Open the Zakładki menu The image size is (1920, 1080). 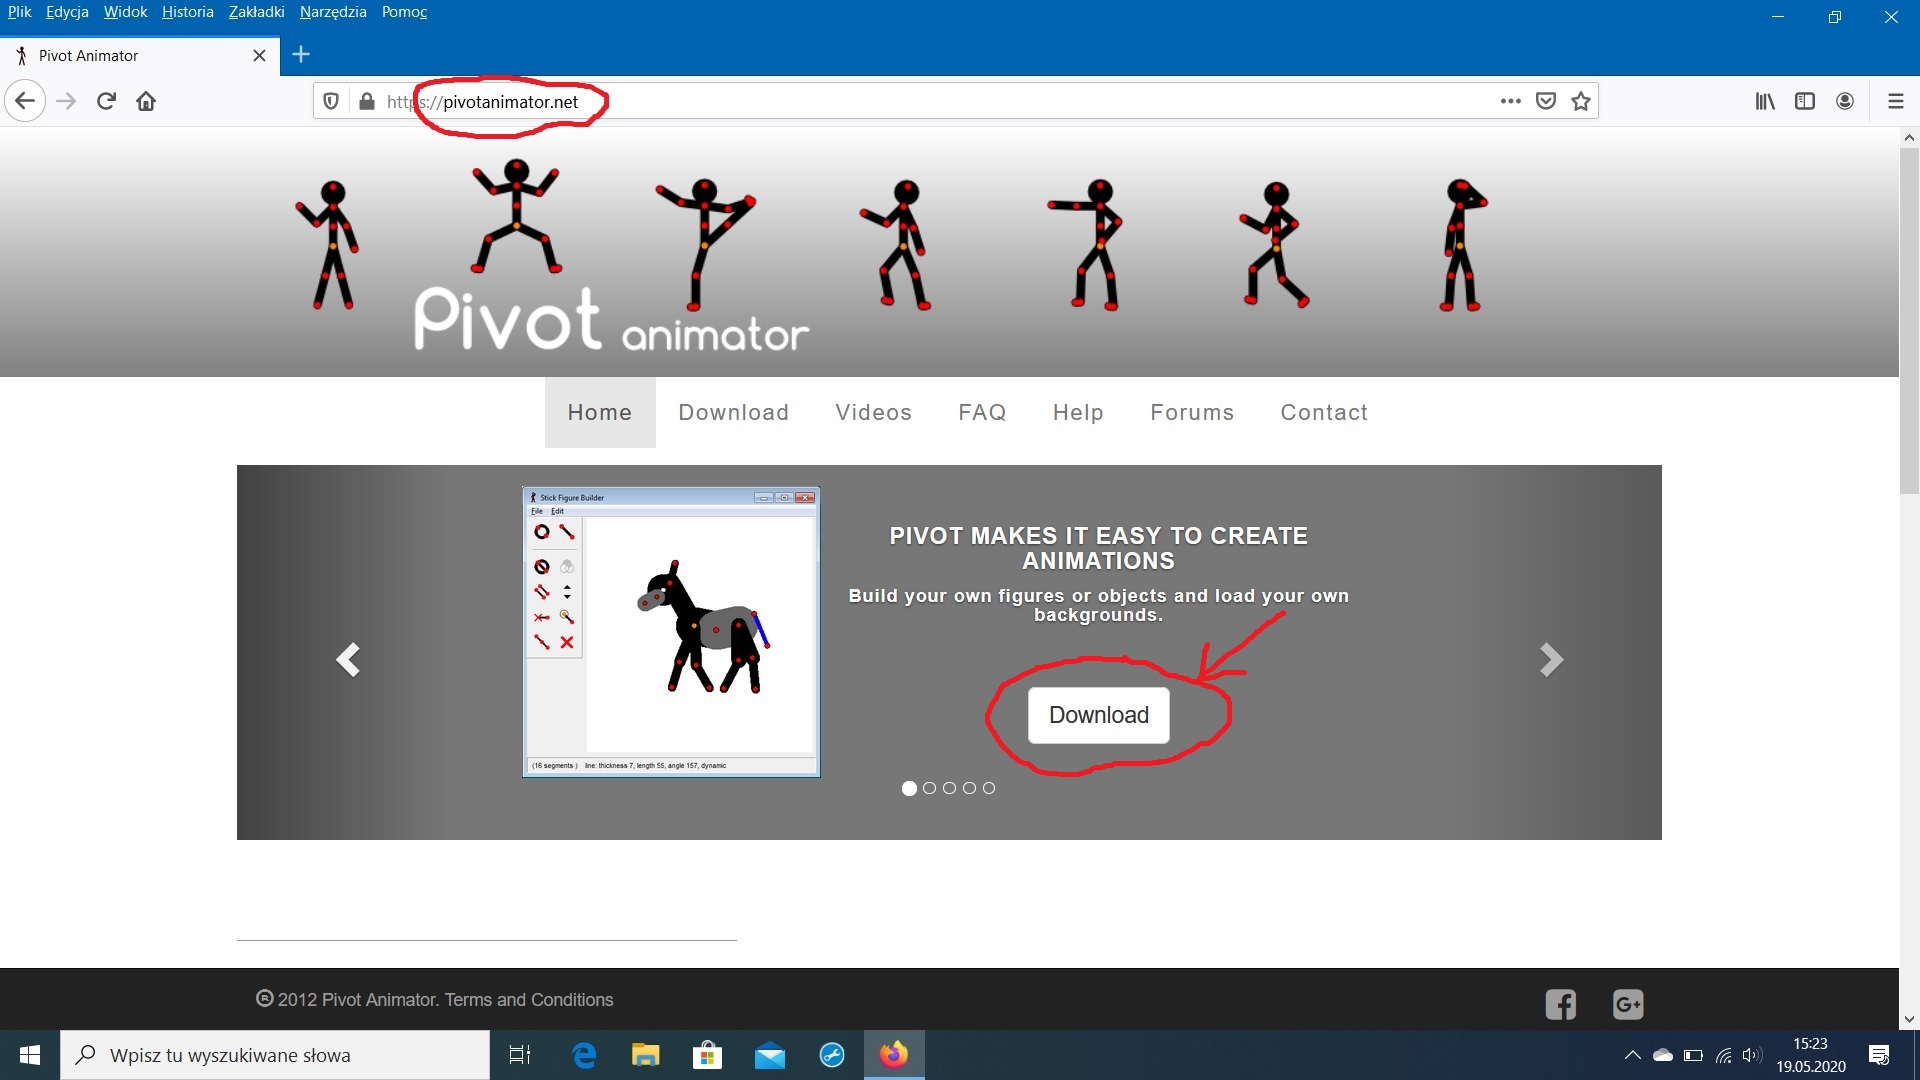tap(256, 12)
